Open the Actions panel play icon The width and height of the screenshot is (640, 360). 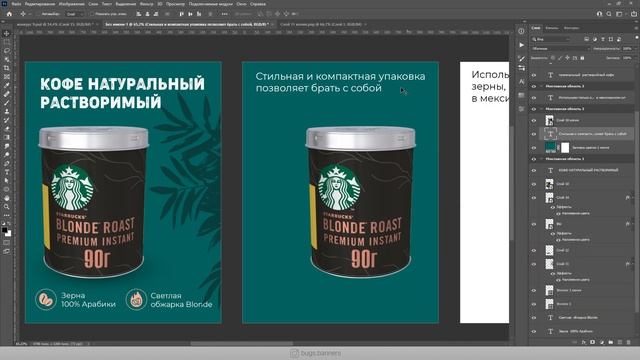coord(522,45)
